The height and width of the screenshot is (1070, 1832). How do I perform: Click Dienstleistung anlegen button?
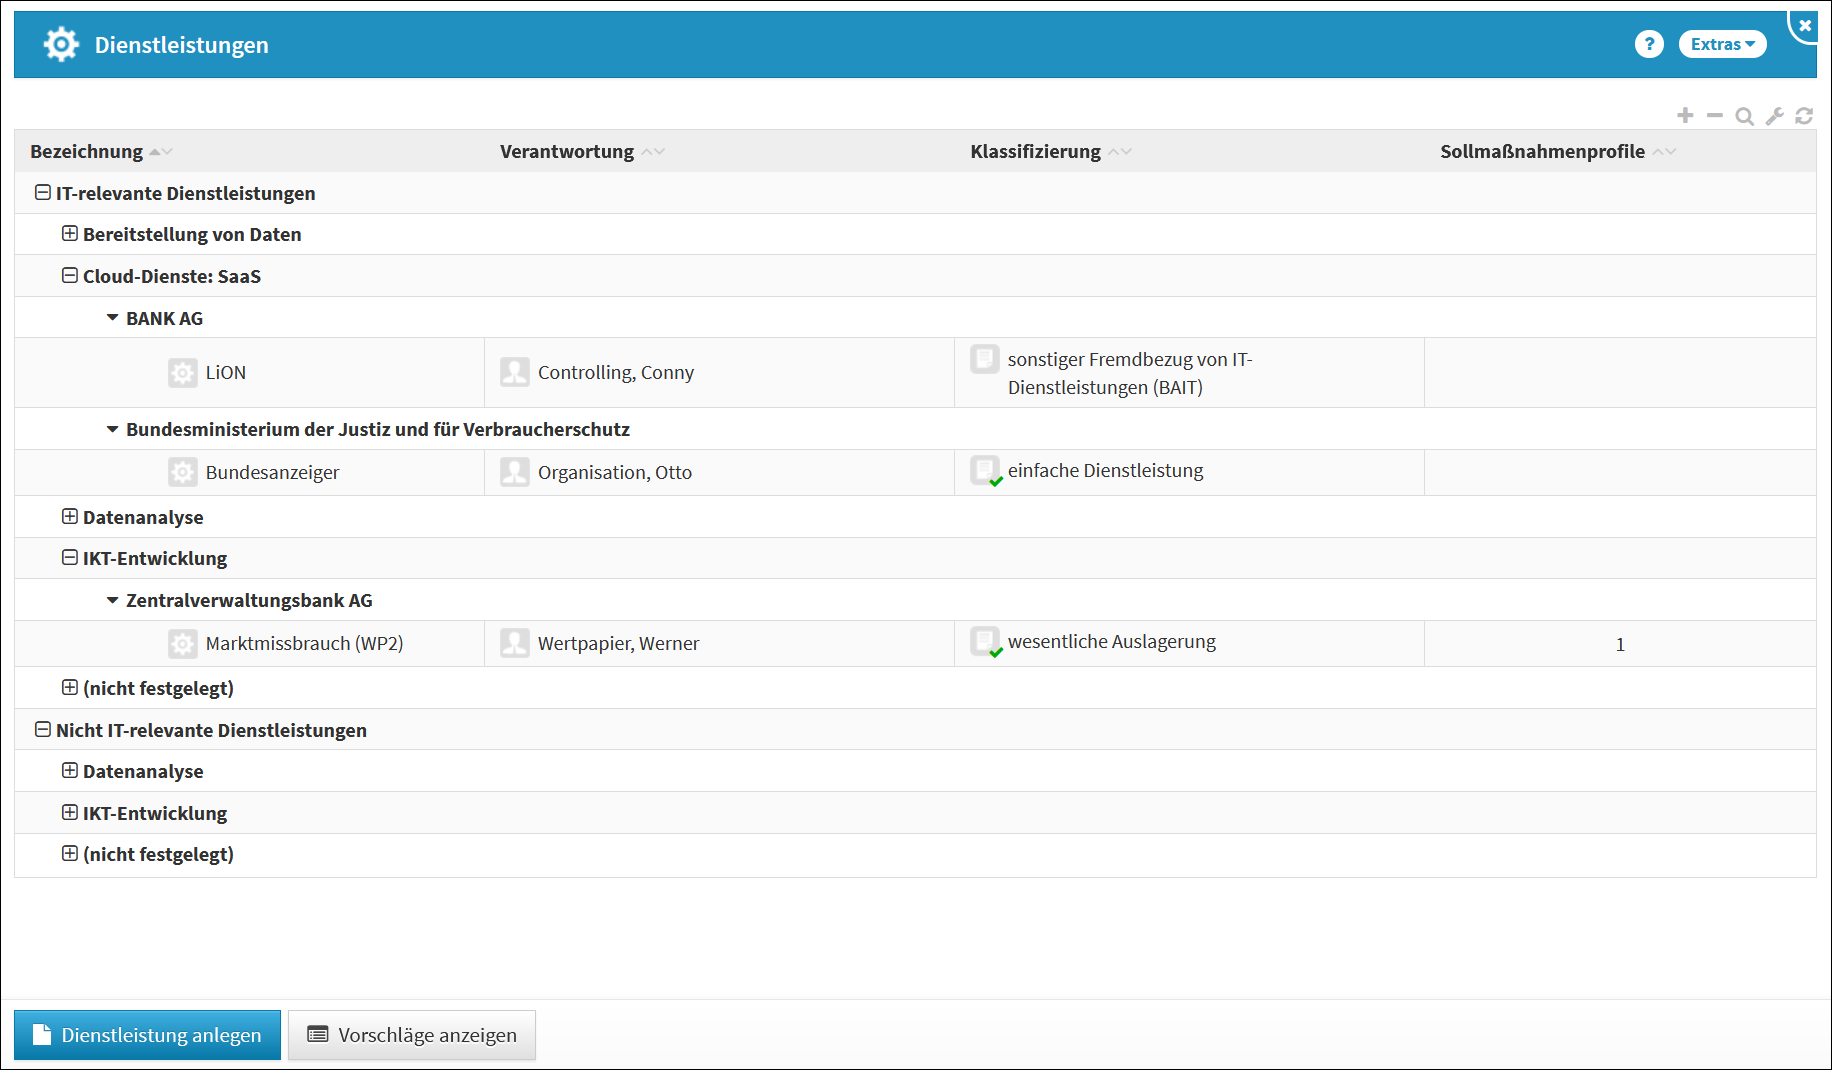[147, 1035]
